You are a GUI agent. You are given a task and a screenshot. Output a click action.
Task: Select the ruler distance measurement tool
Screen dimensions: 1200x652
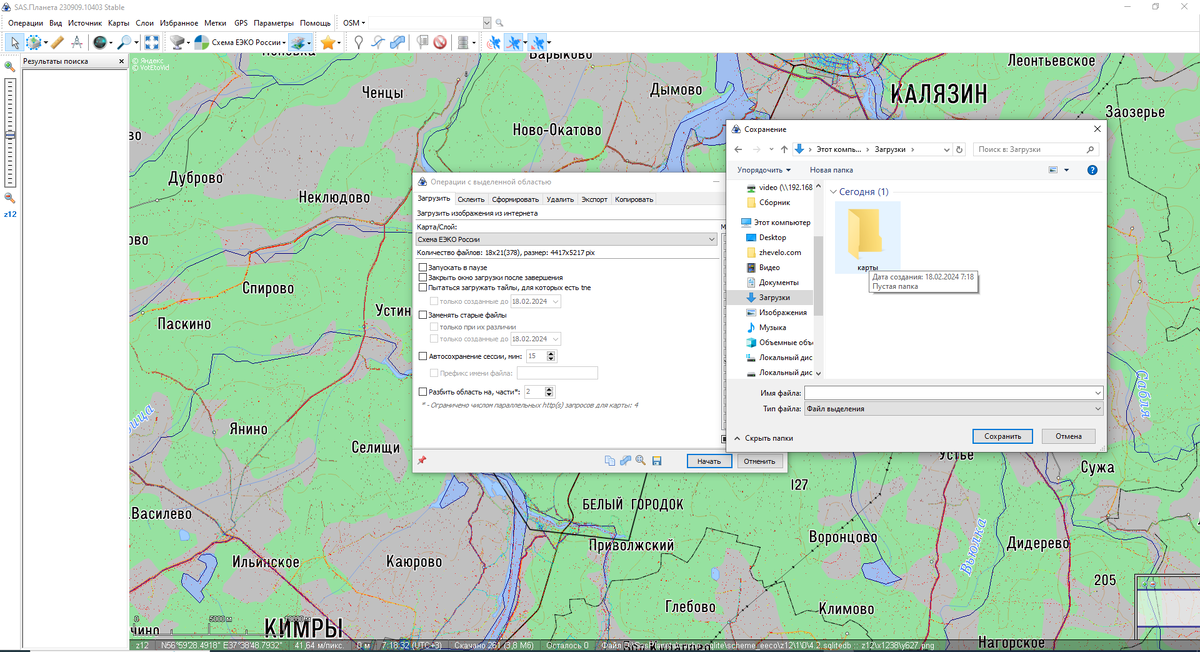tap(57, 42)
